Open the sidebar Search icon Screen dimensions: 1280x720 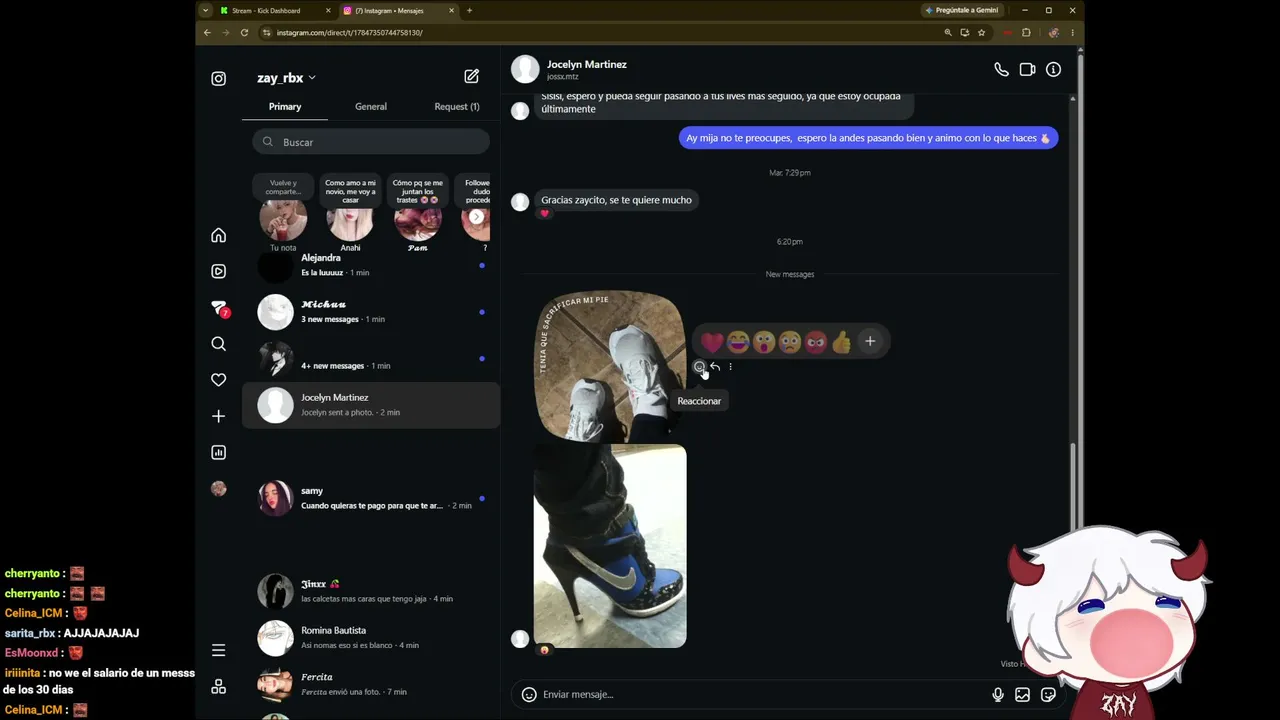coord(219,344)
